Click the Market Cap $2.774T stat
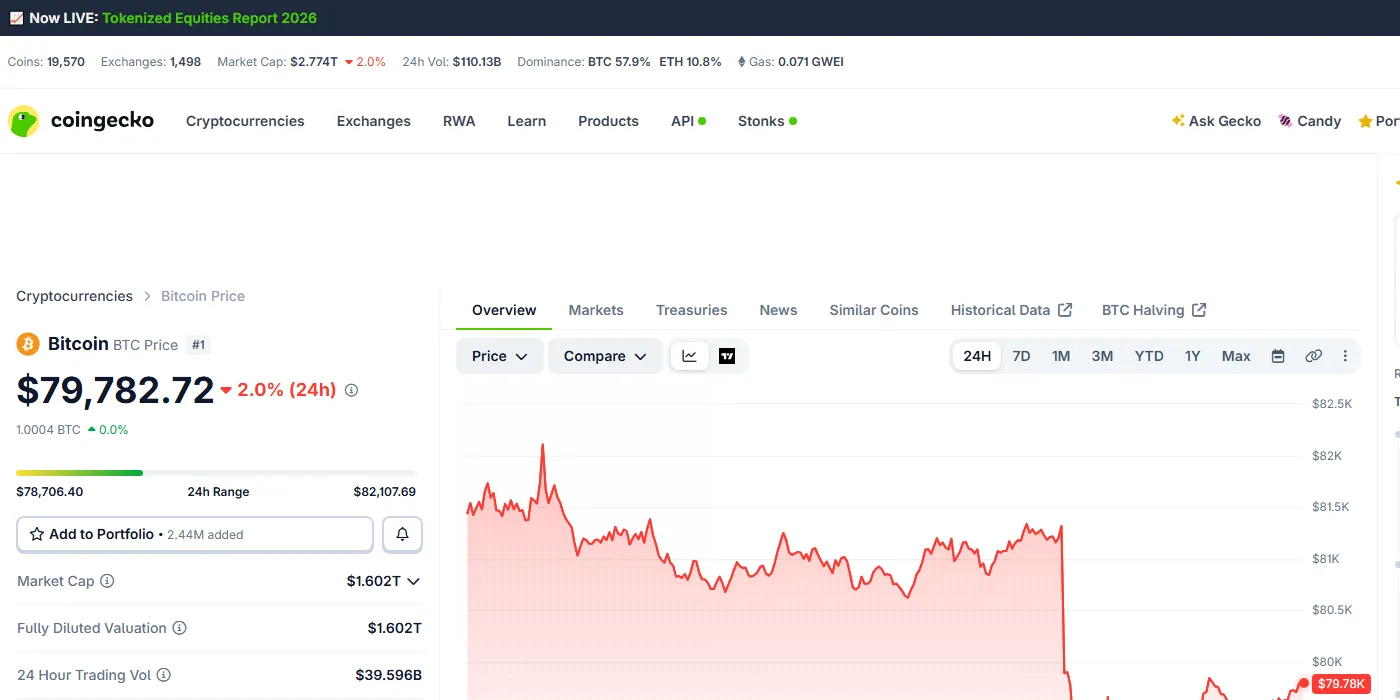The image size is (1400, 700). point(301,62)
